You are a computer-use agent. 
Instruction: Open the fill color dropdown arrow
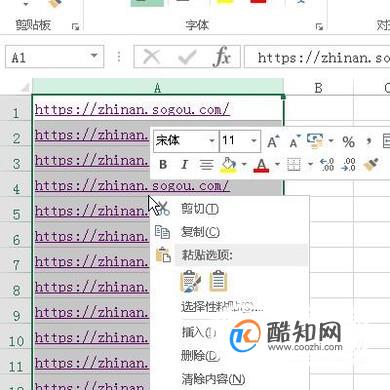tap(244, 164)
